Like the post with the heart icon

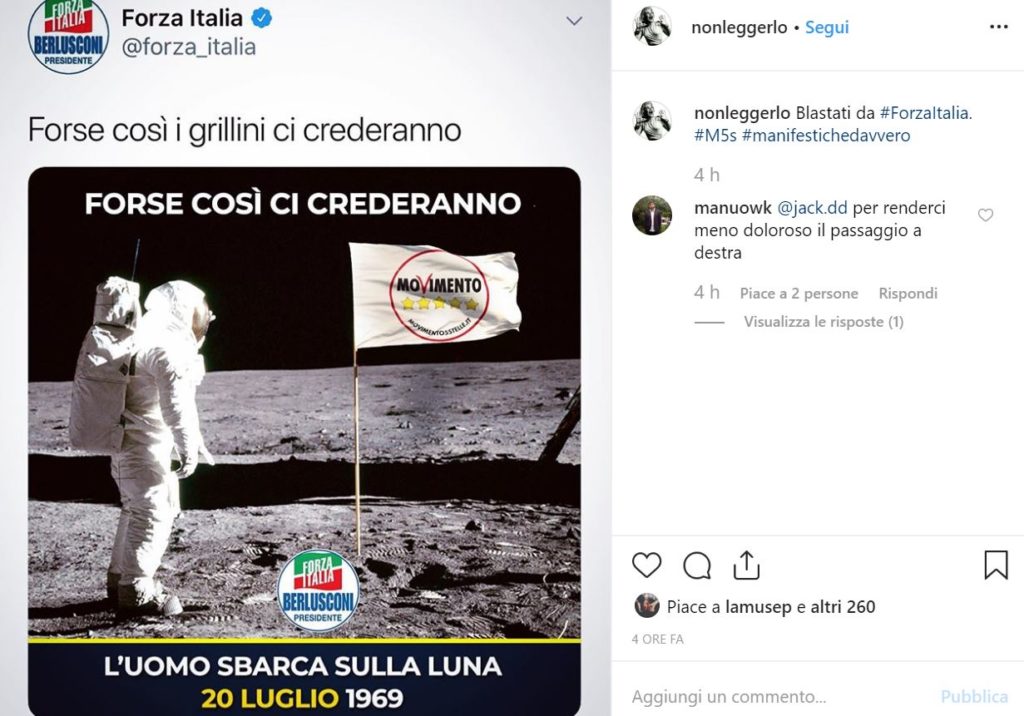pos(647,565)
